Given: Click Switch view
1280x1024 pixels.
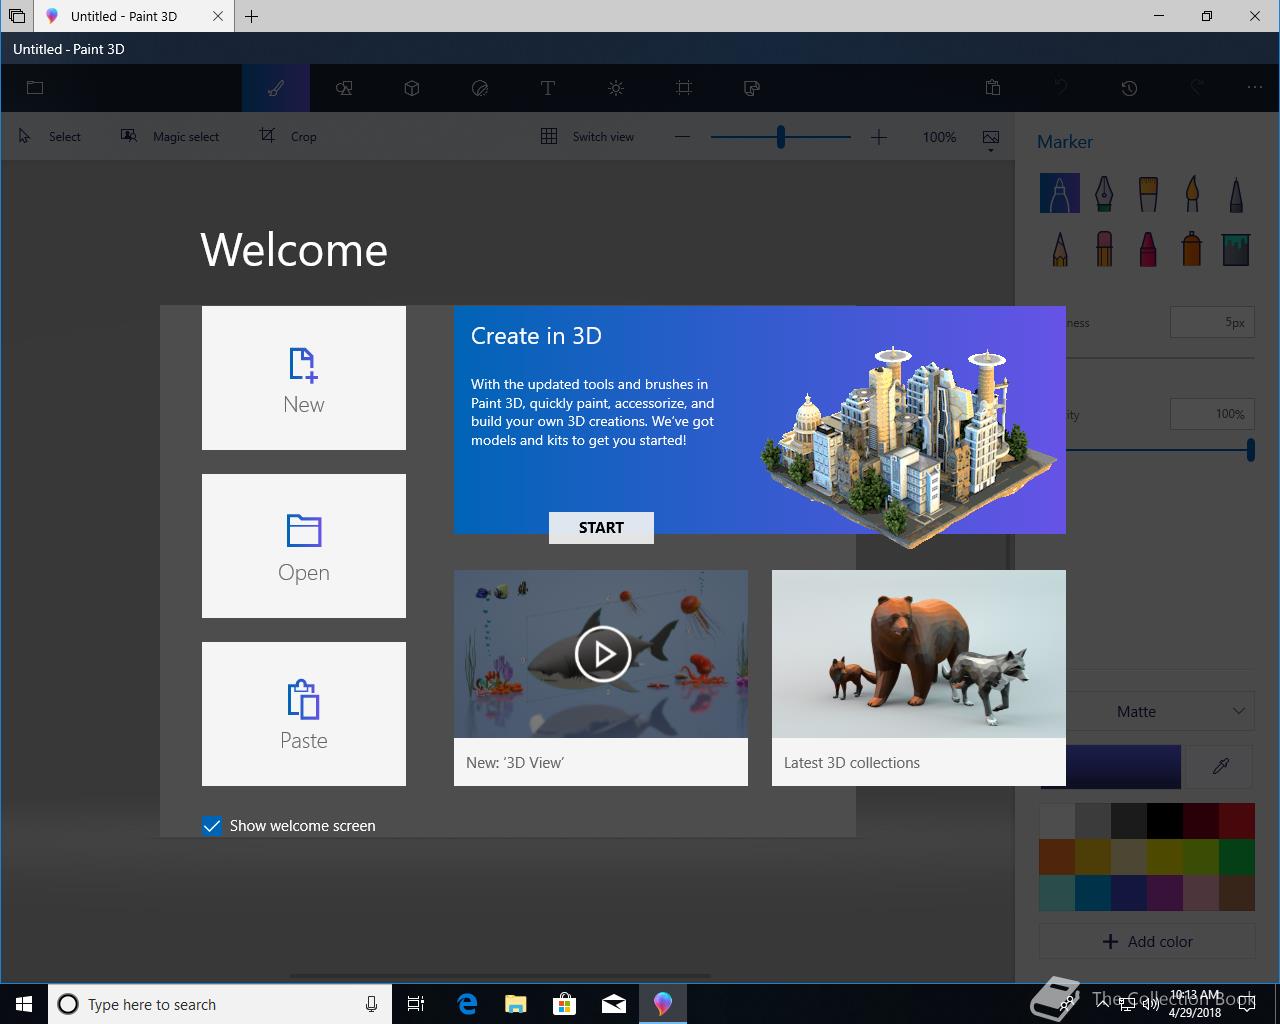Looking at the screenshot, I should click(x=587, y=136).
